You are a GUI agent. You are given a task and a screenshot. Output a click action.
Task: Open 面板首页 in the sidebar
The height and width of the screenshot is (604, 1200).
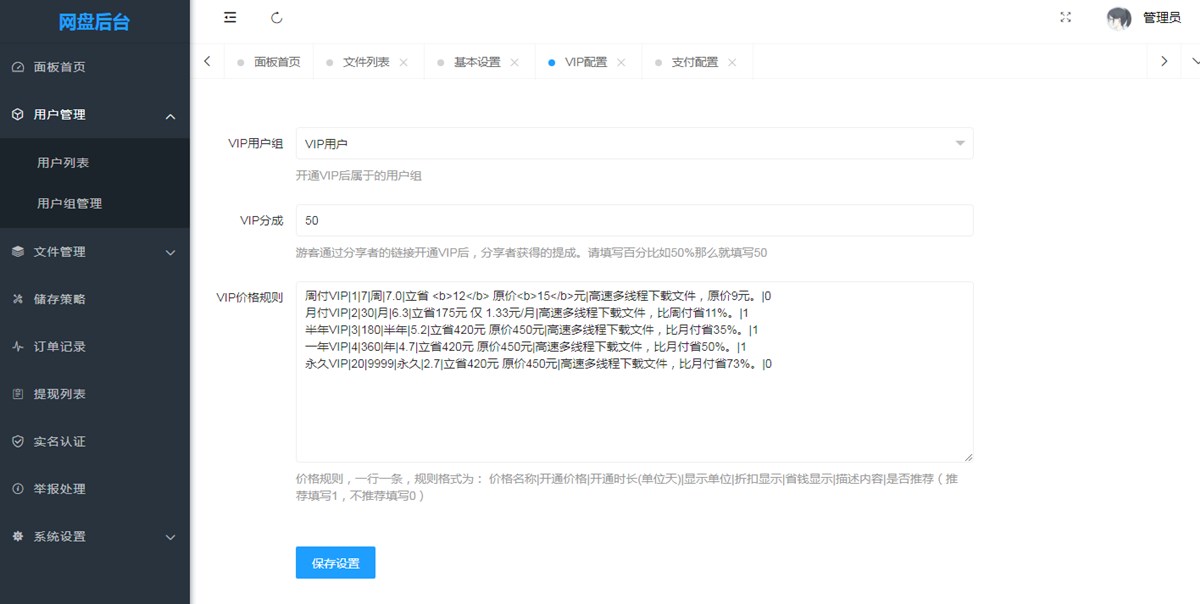(x=60, y=67)
